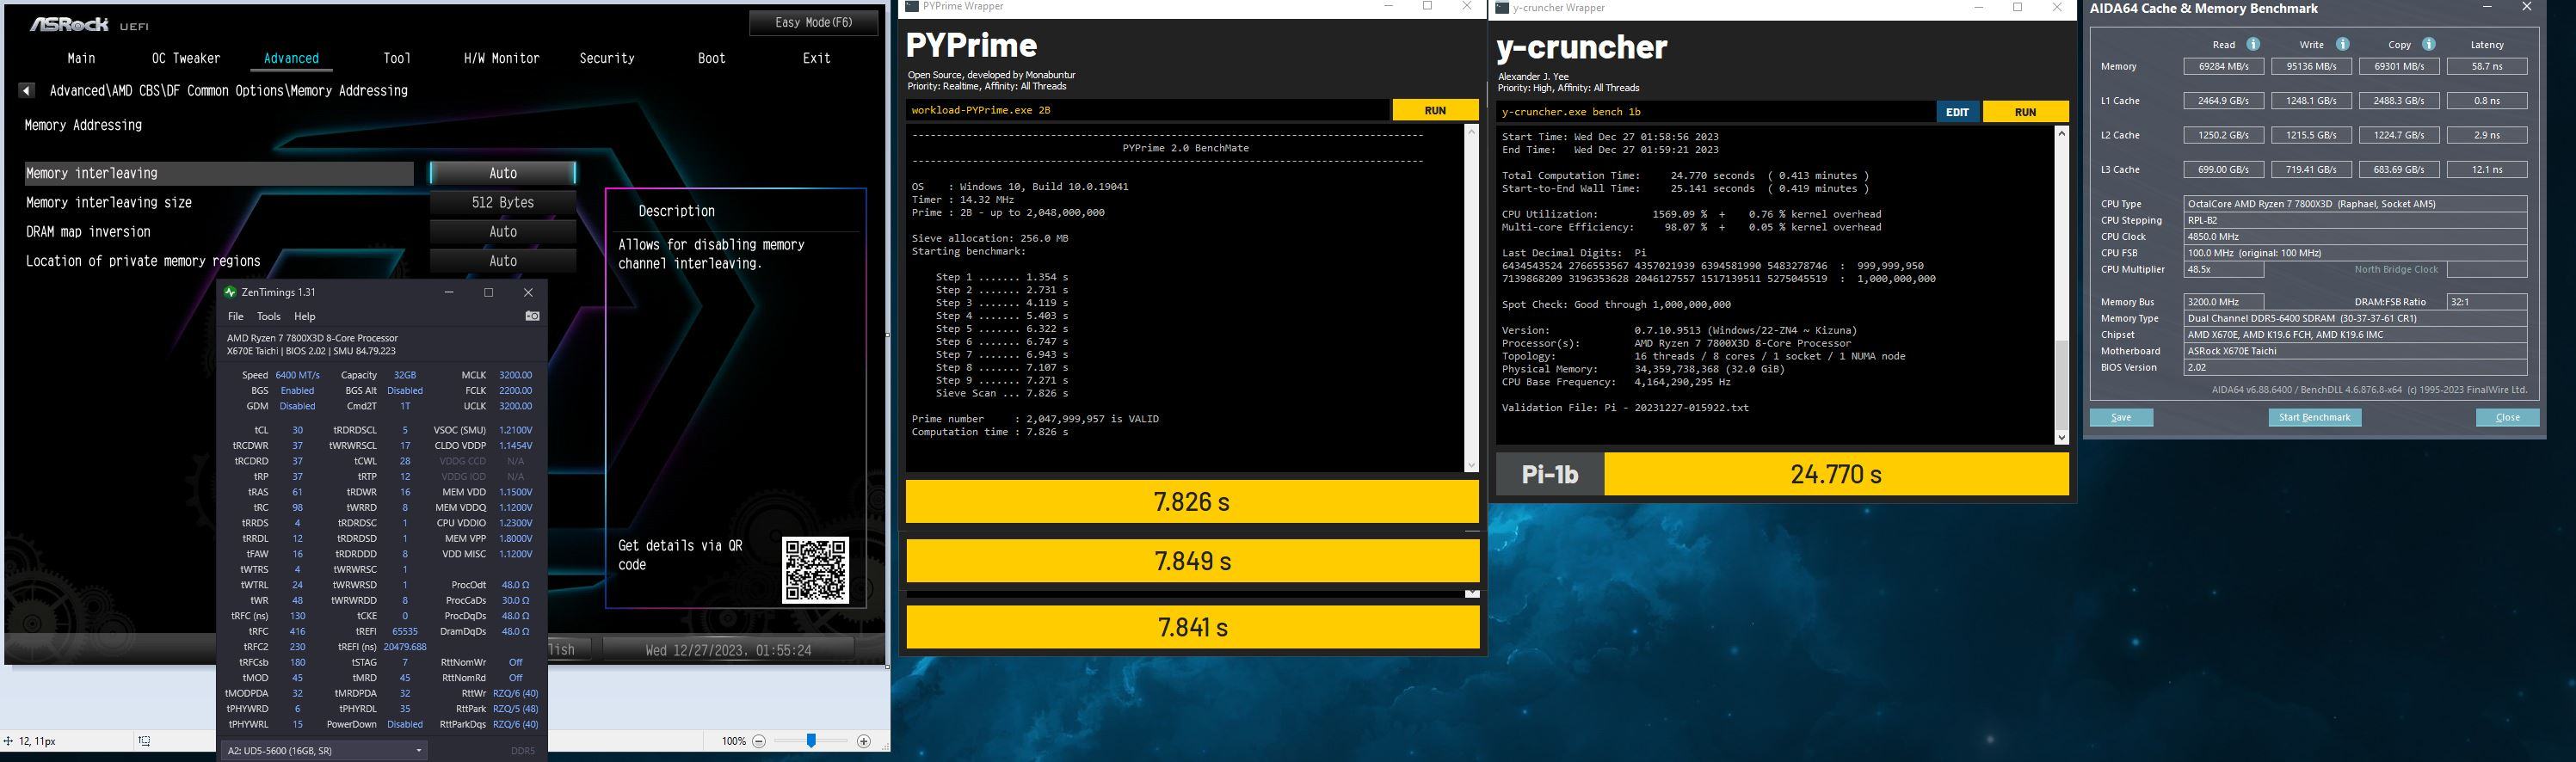Screen dimensions: 2576x762
Task: Click the Memory interleaving row label
Action: pyautogui.click(x=219, y=173)
